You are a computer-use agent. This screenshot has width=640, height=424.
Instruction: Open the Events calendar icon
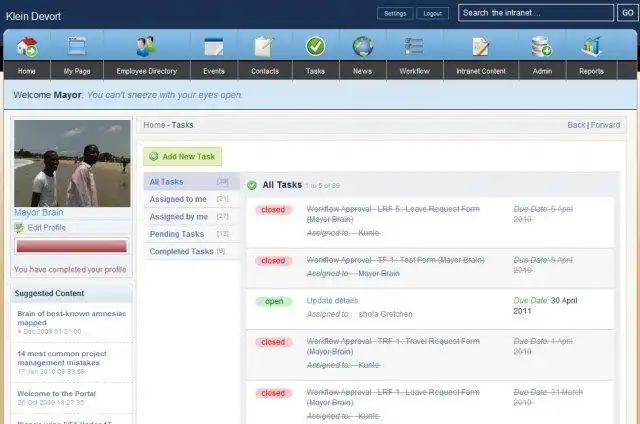point(214,46)
